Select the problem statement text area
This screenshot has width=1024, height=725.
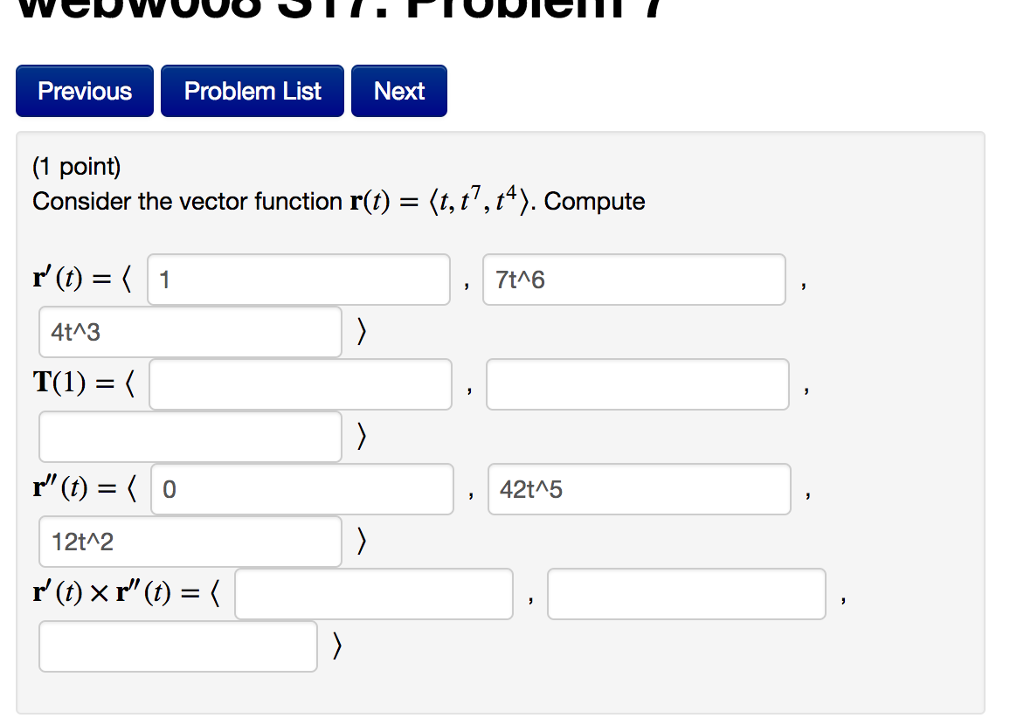(339, 201)
